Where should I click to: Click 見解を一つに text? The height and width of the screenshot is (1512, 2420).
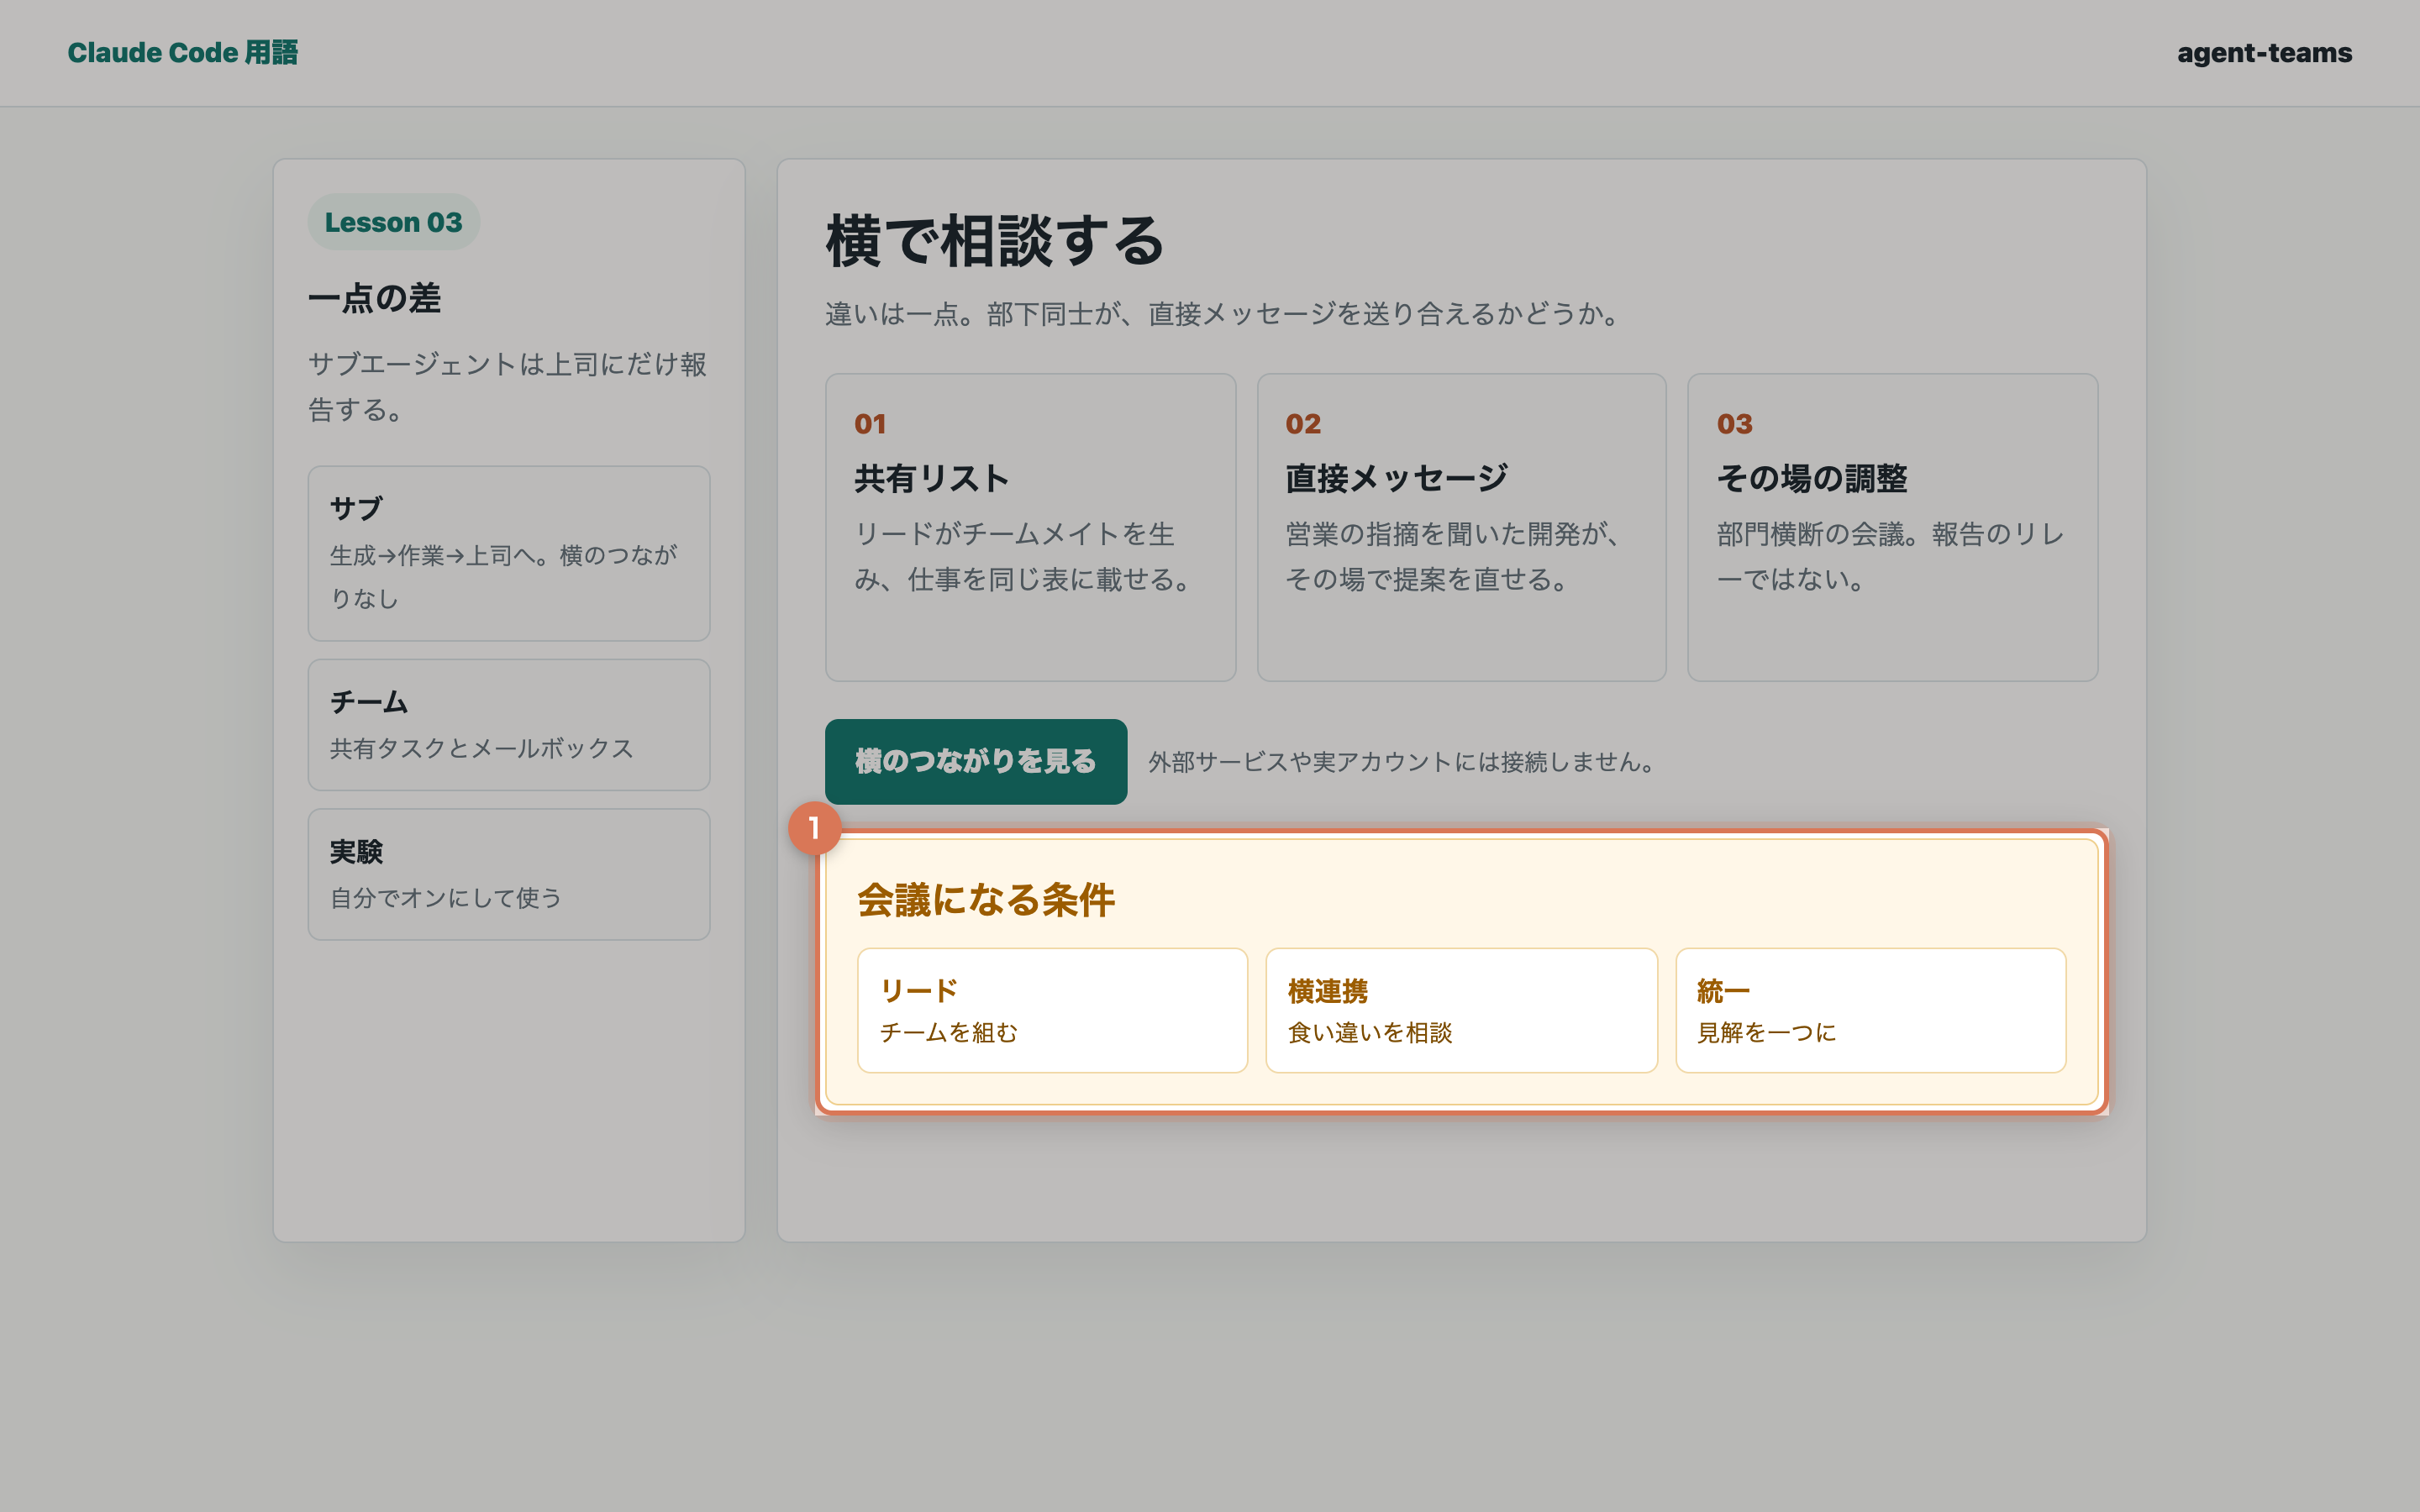pyautogui.click(x=1766, y=1033)
